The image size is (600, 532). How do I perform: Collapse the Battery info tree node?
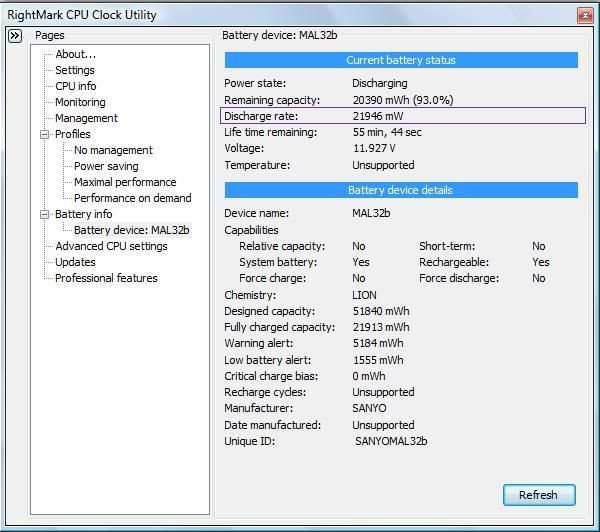44,214
